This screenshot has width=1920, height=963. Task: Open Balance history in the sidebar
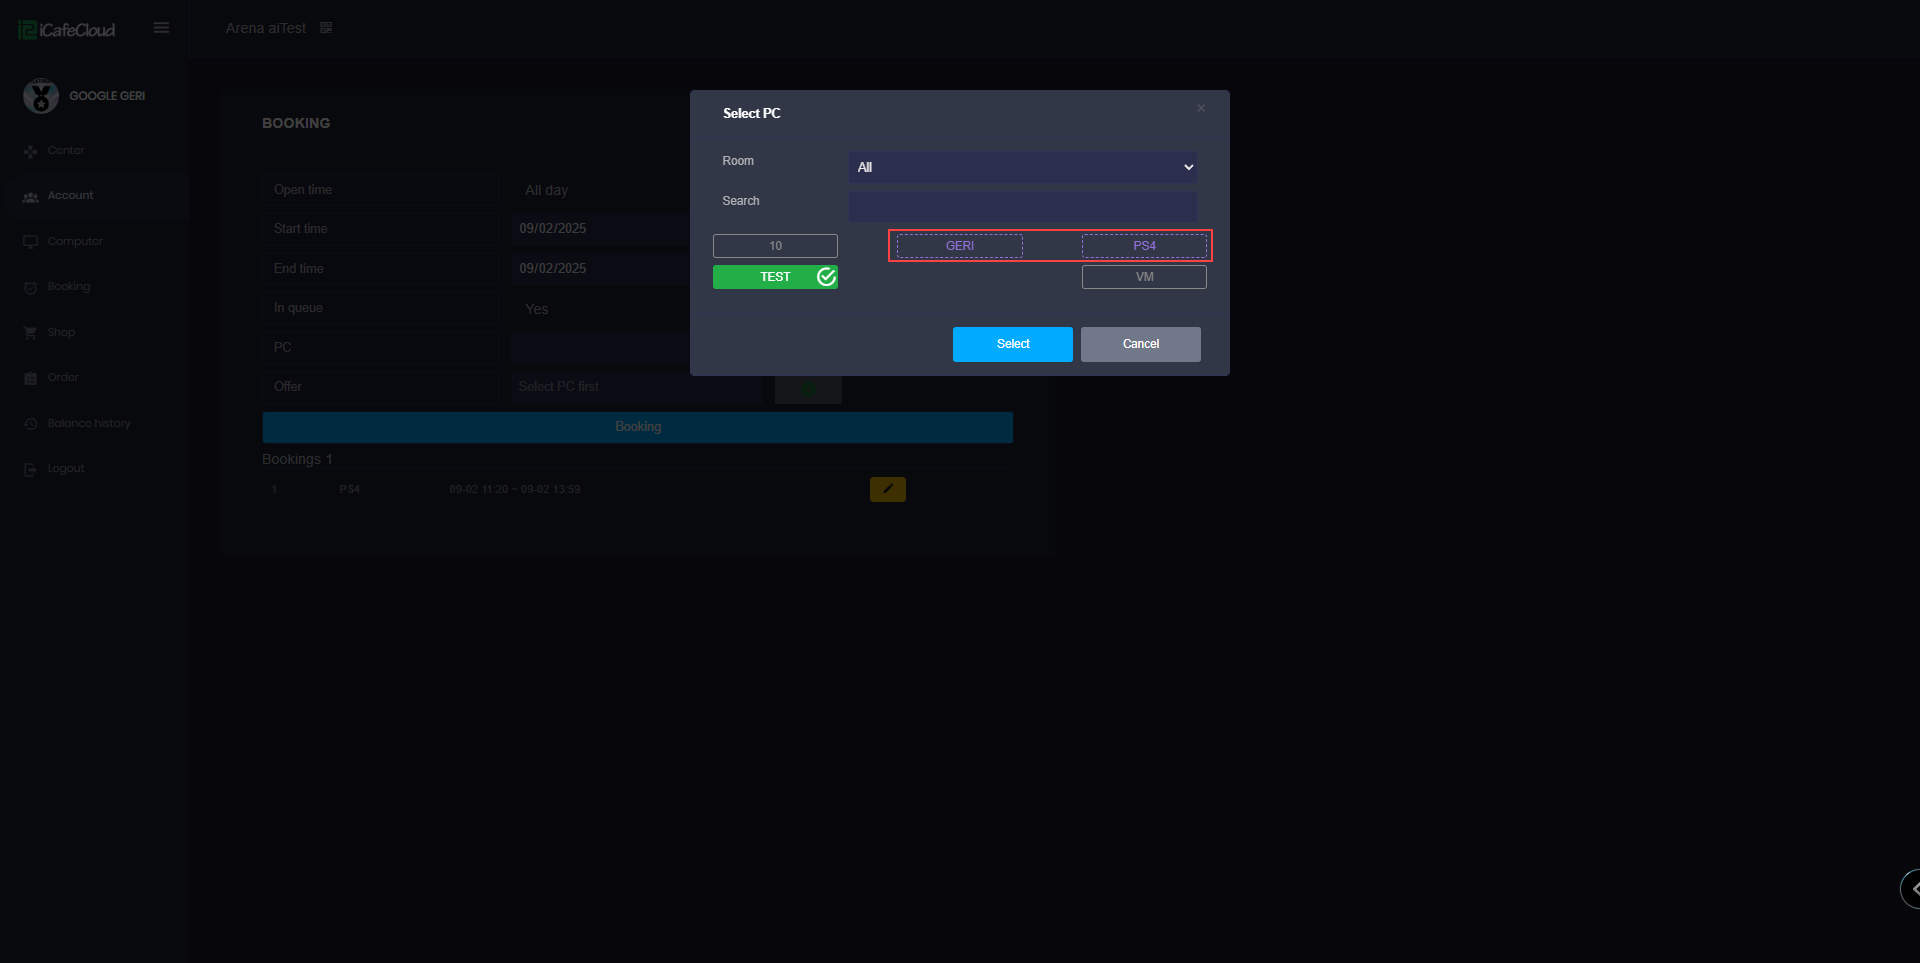tap(89, 424)
